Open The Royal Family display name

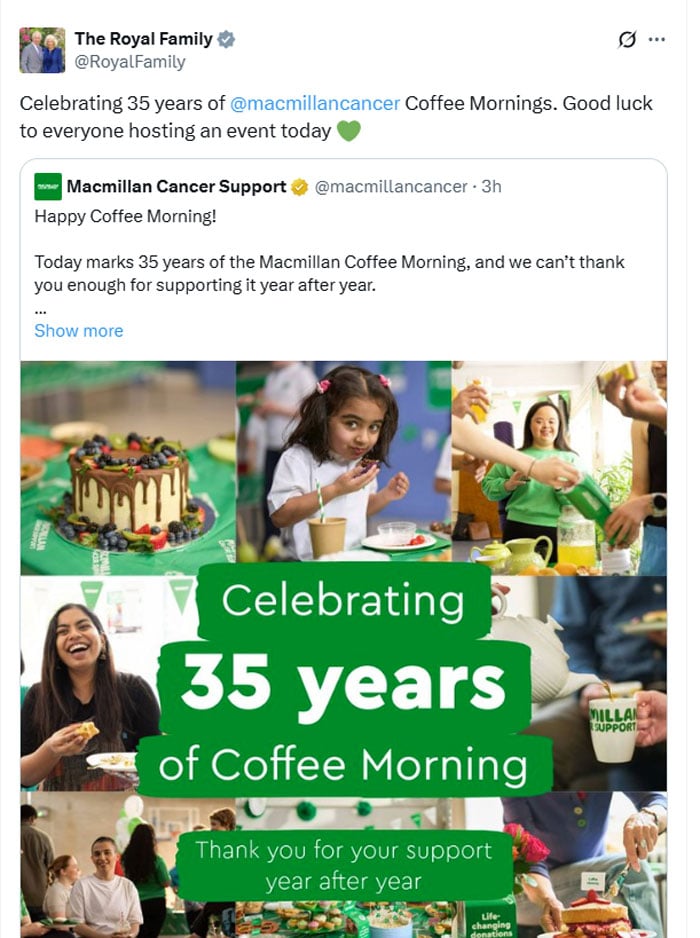[143, 39]
